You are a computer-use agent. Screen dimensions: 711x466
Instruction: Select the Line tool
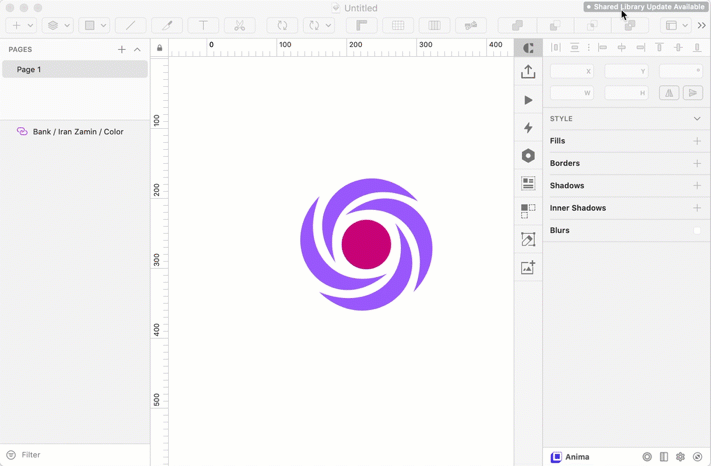click(x=131, y=25)
